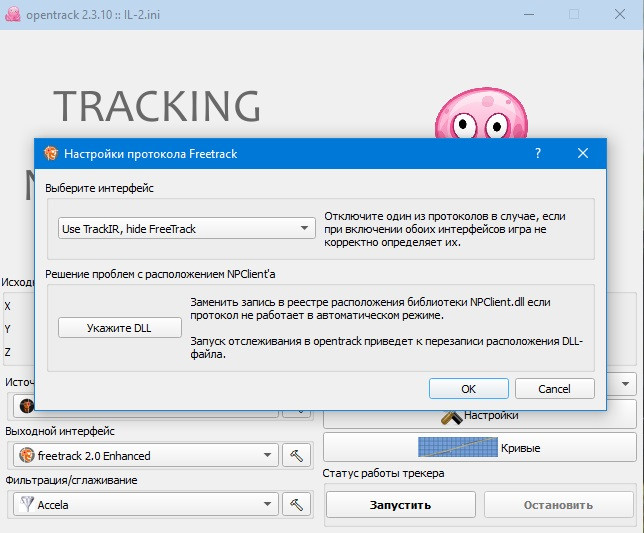Click the help question mark in dialog title
Image resolution: width=644 pixels, height=533 pixels.
(538, 153)
